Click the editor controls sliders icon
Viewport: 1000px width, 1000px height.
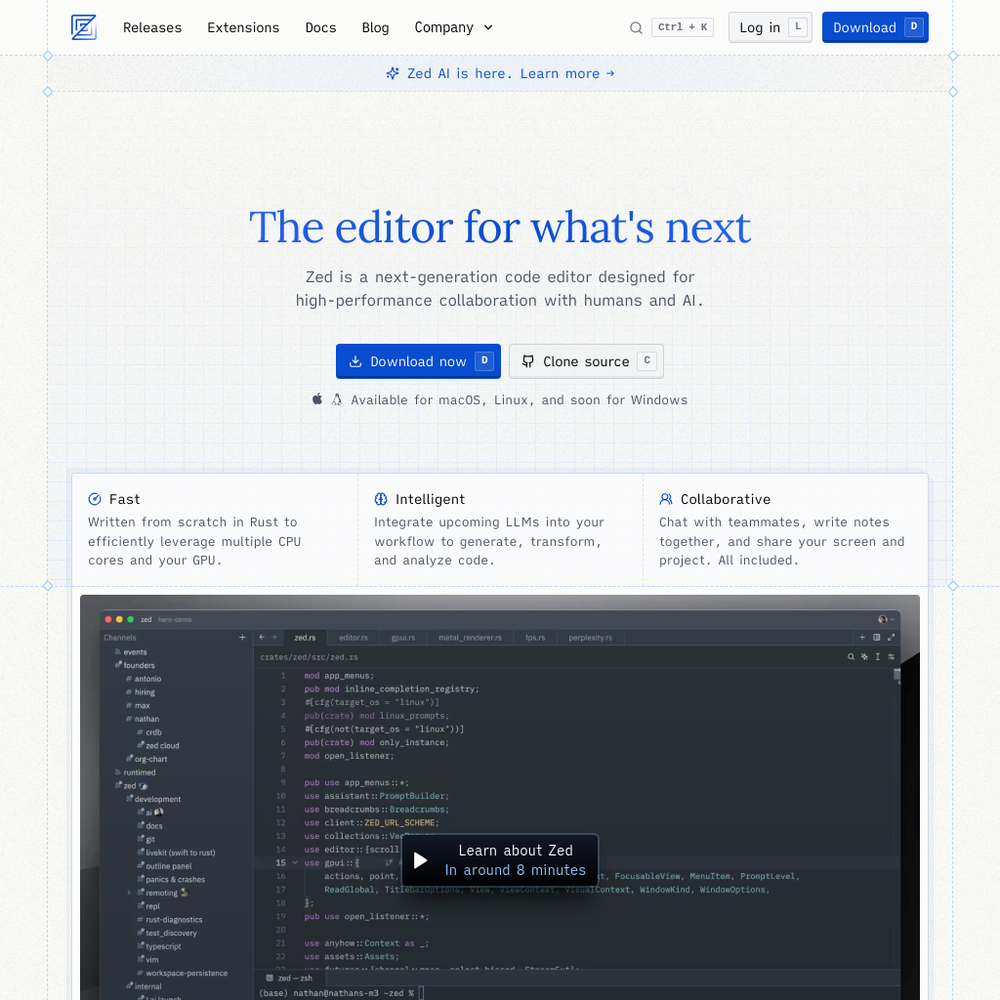[x=891, y=656]
